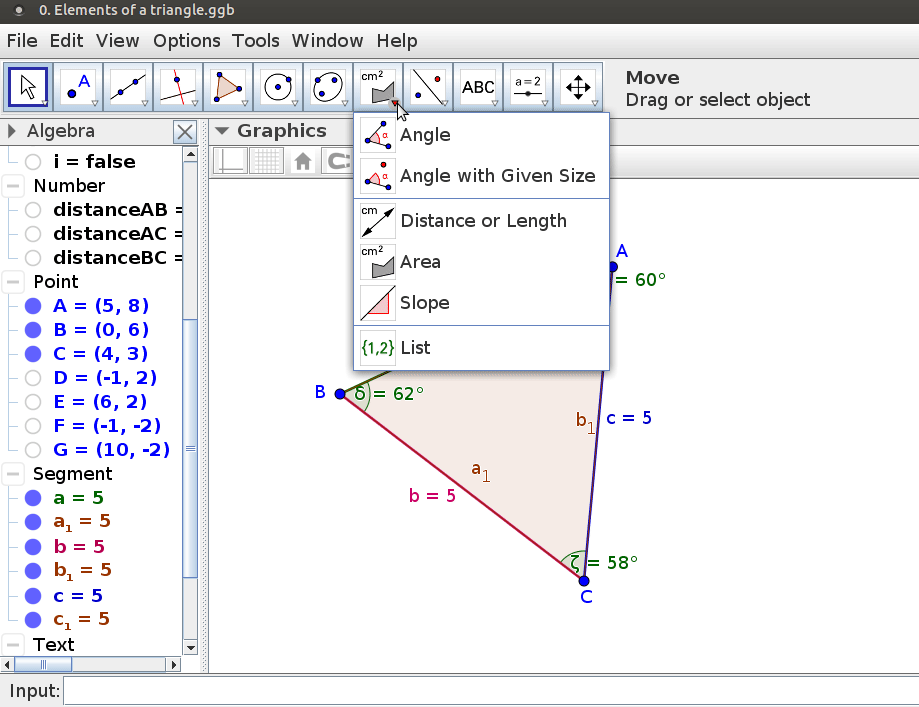
Task: Choose Area from the tool dropdown
Action: [x=481, y=262]
